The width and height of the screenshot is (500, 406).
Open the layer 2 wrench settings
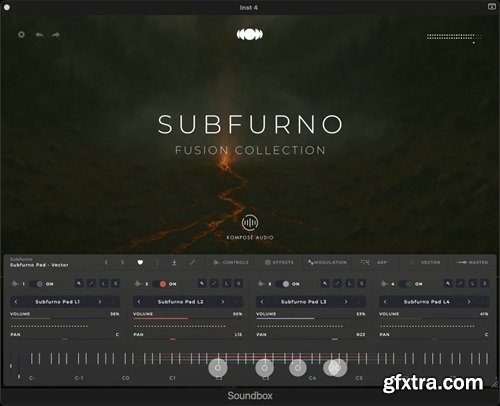(202, 284)
